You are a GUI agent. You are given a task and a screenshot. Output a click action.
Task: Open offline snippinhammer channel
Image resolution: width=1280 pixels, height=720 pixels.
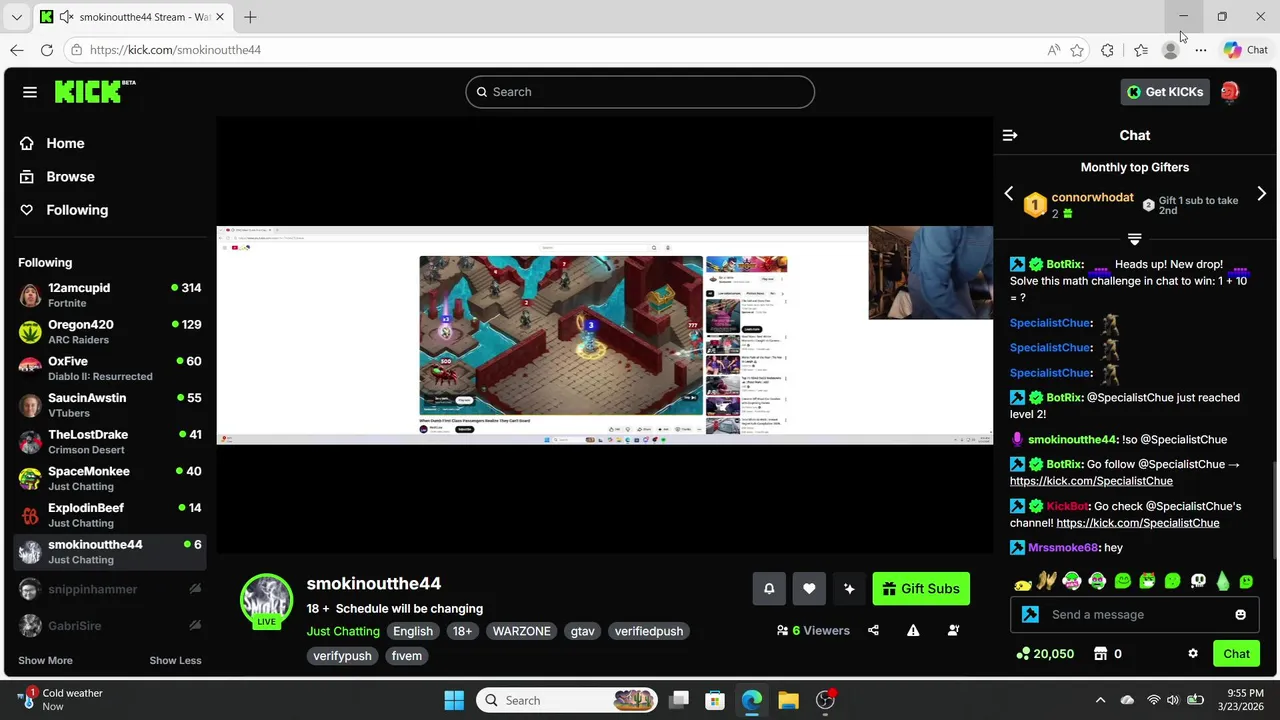110,589
